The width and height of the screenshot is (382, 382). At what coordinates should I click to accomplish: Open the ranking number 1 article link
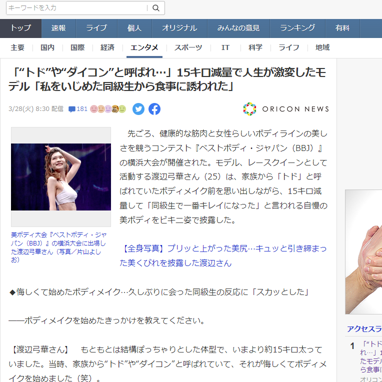pos(371,357)
